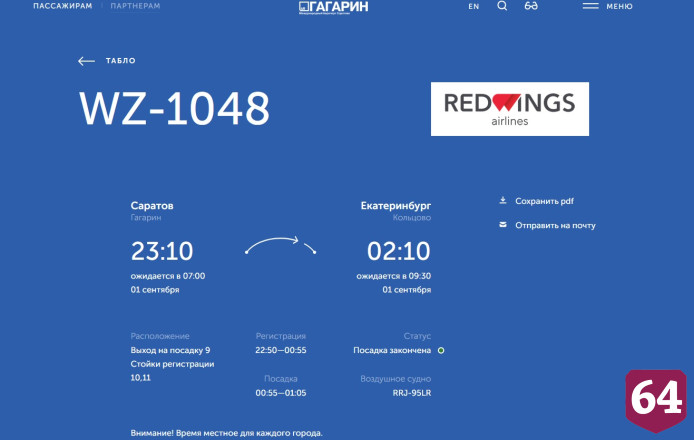
Task: Click the Регистрация label
Action: 281,336
